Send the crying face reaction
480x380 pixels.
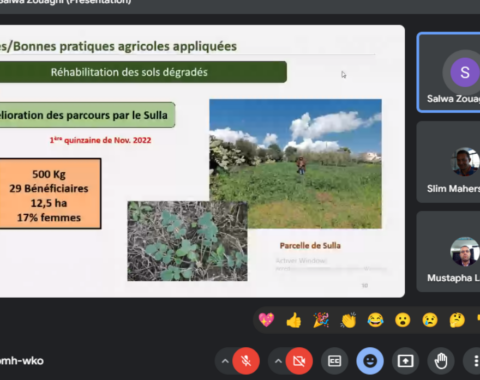pos(430,320)
